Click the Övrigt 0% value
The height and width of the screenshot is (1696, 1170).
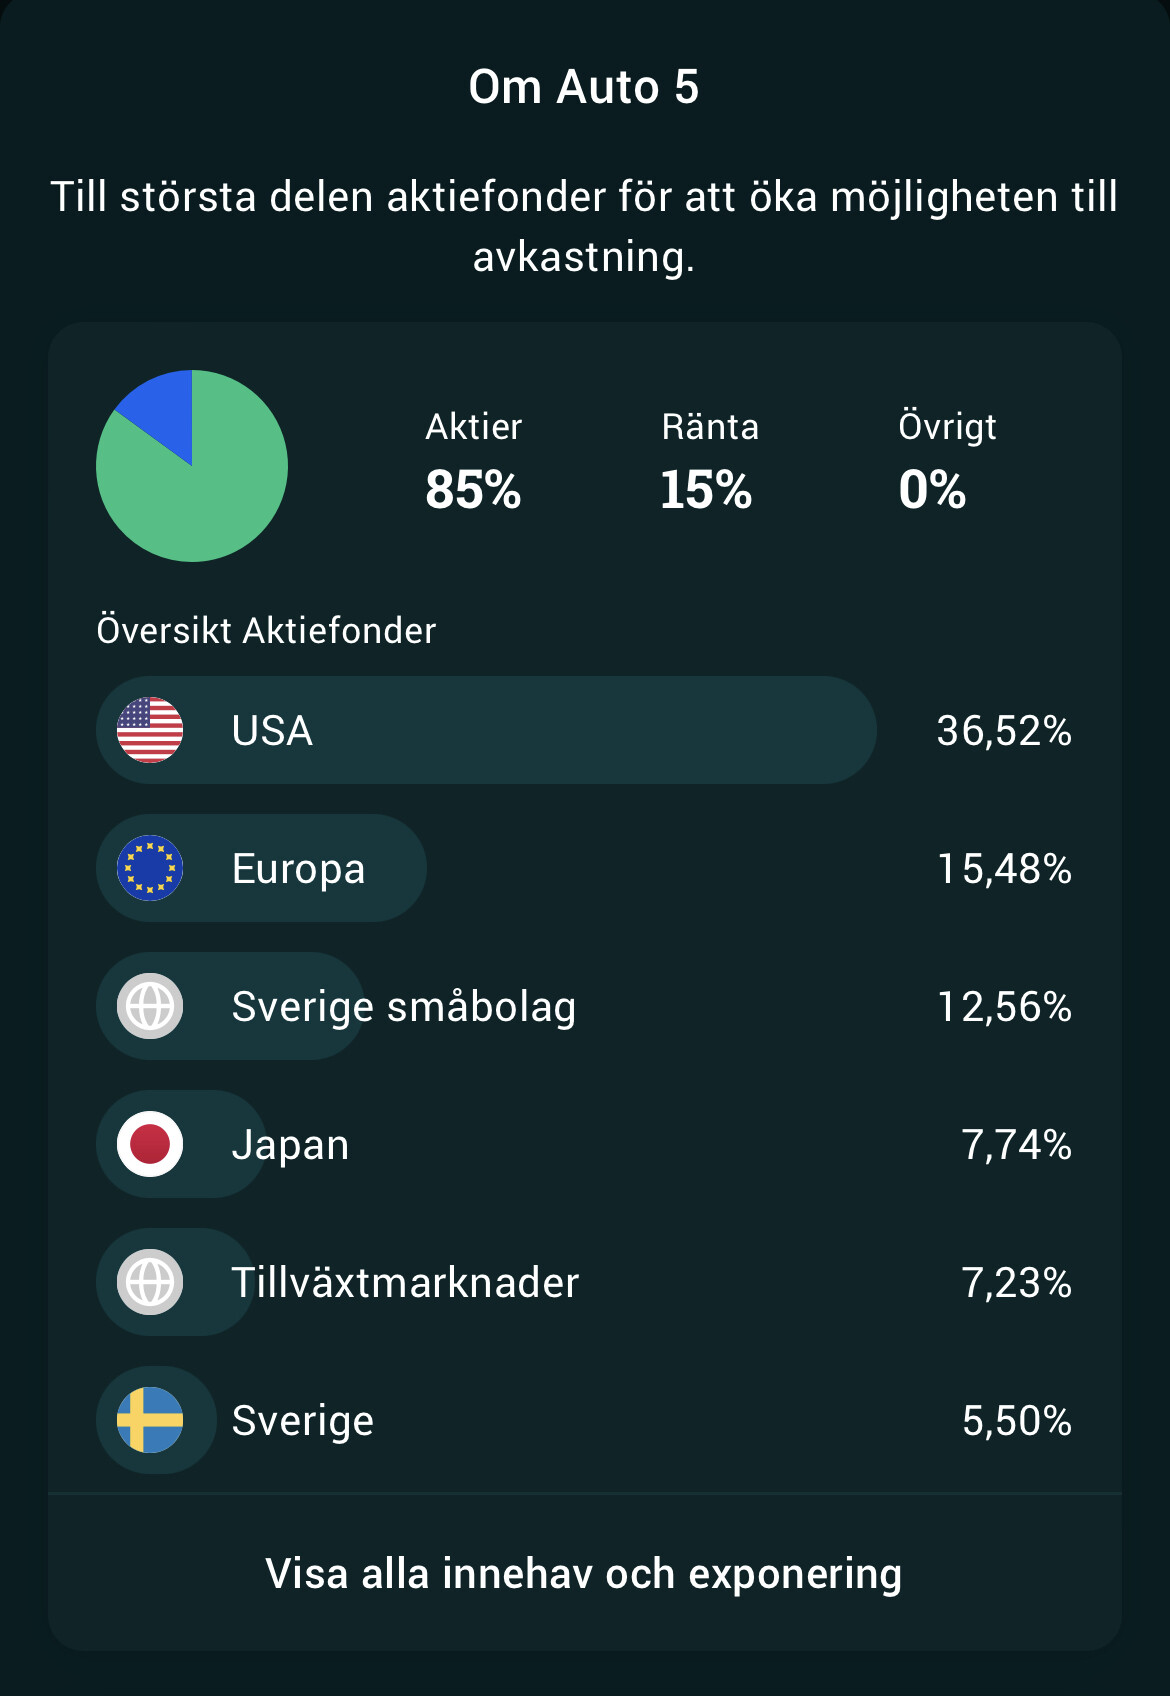[x=932, y=490]
